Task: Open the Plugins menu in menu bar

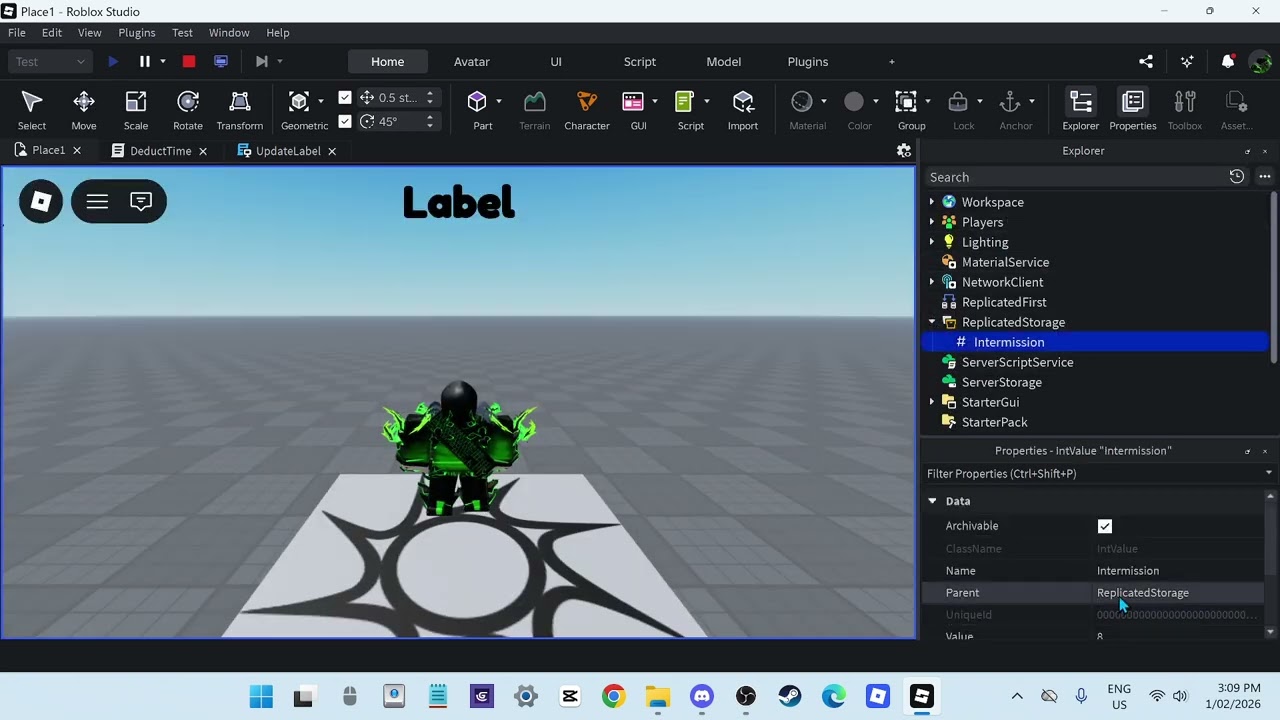Action: pos(137,33)
